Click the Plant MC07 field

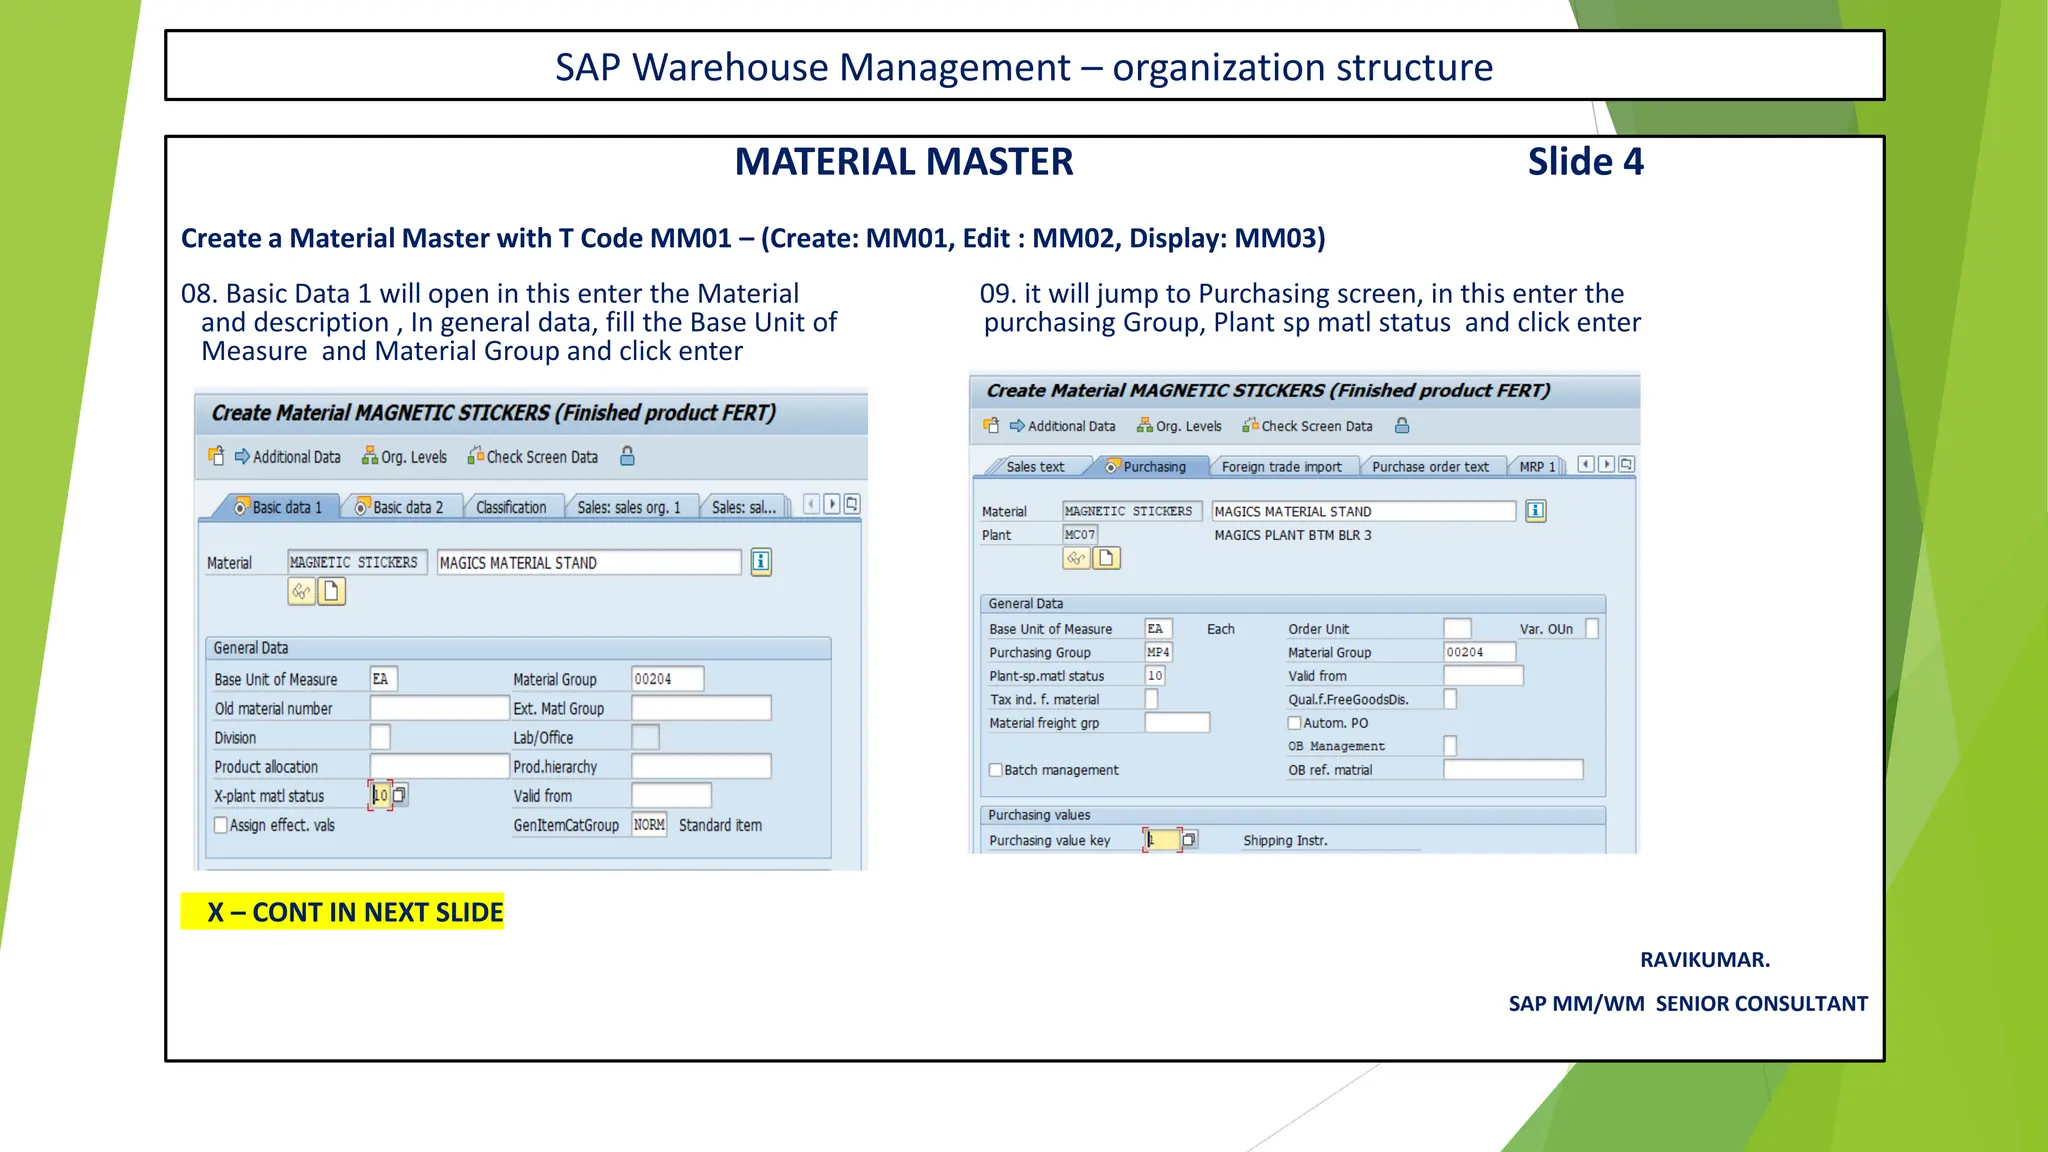1080,535
